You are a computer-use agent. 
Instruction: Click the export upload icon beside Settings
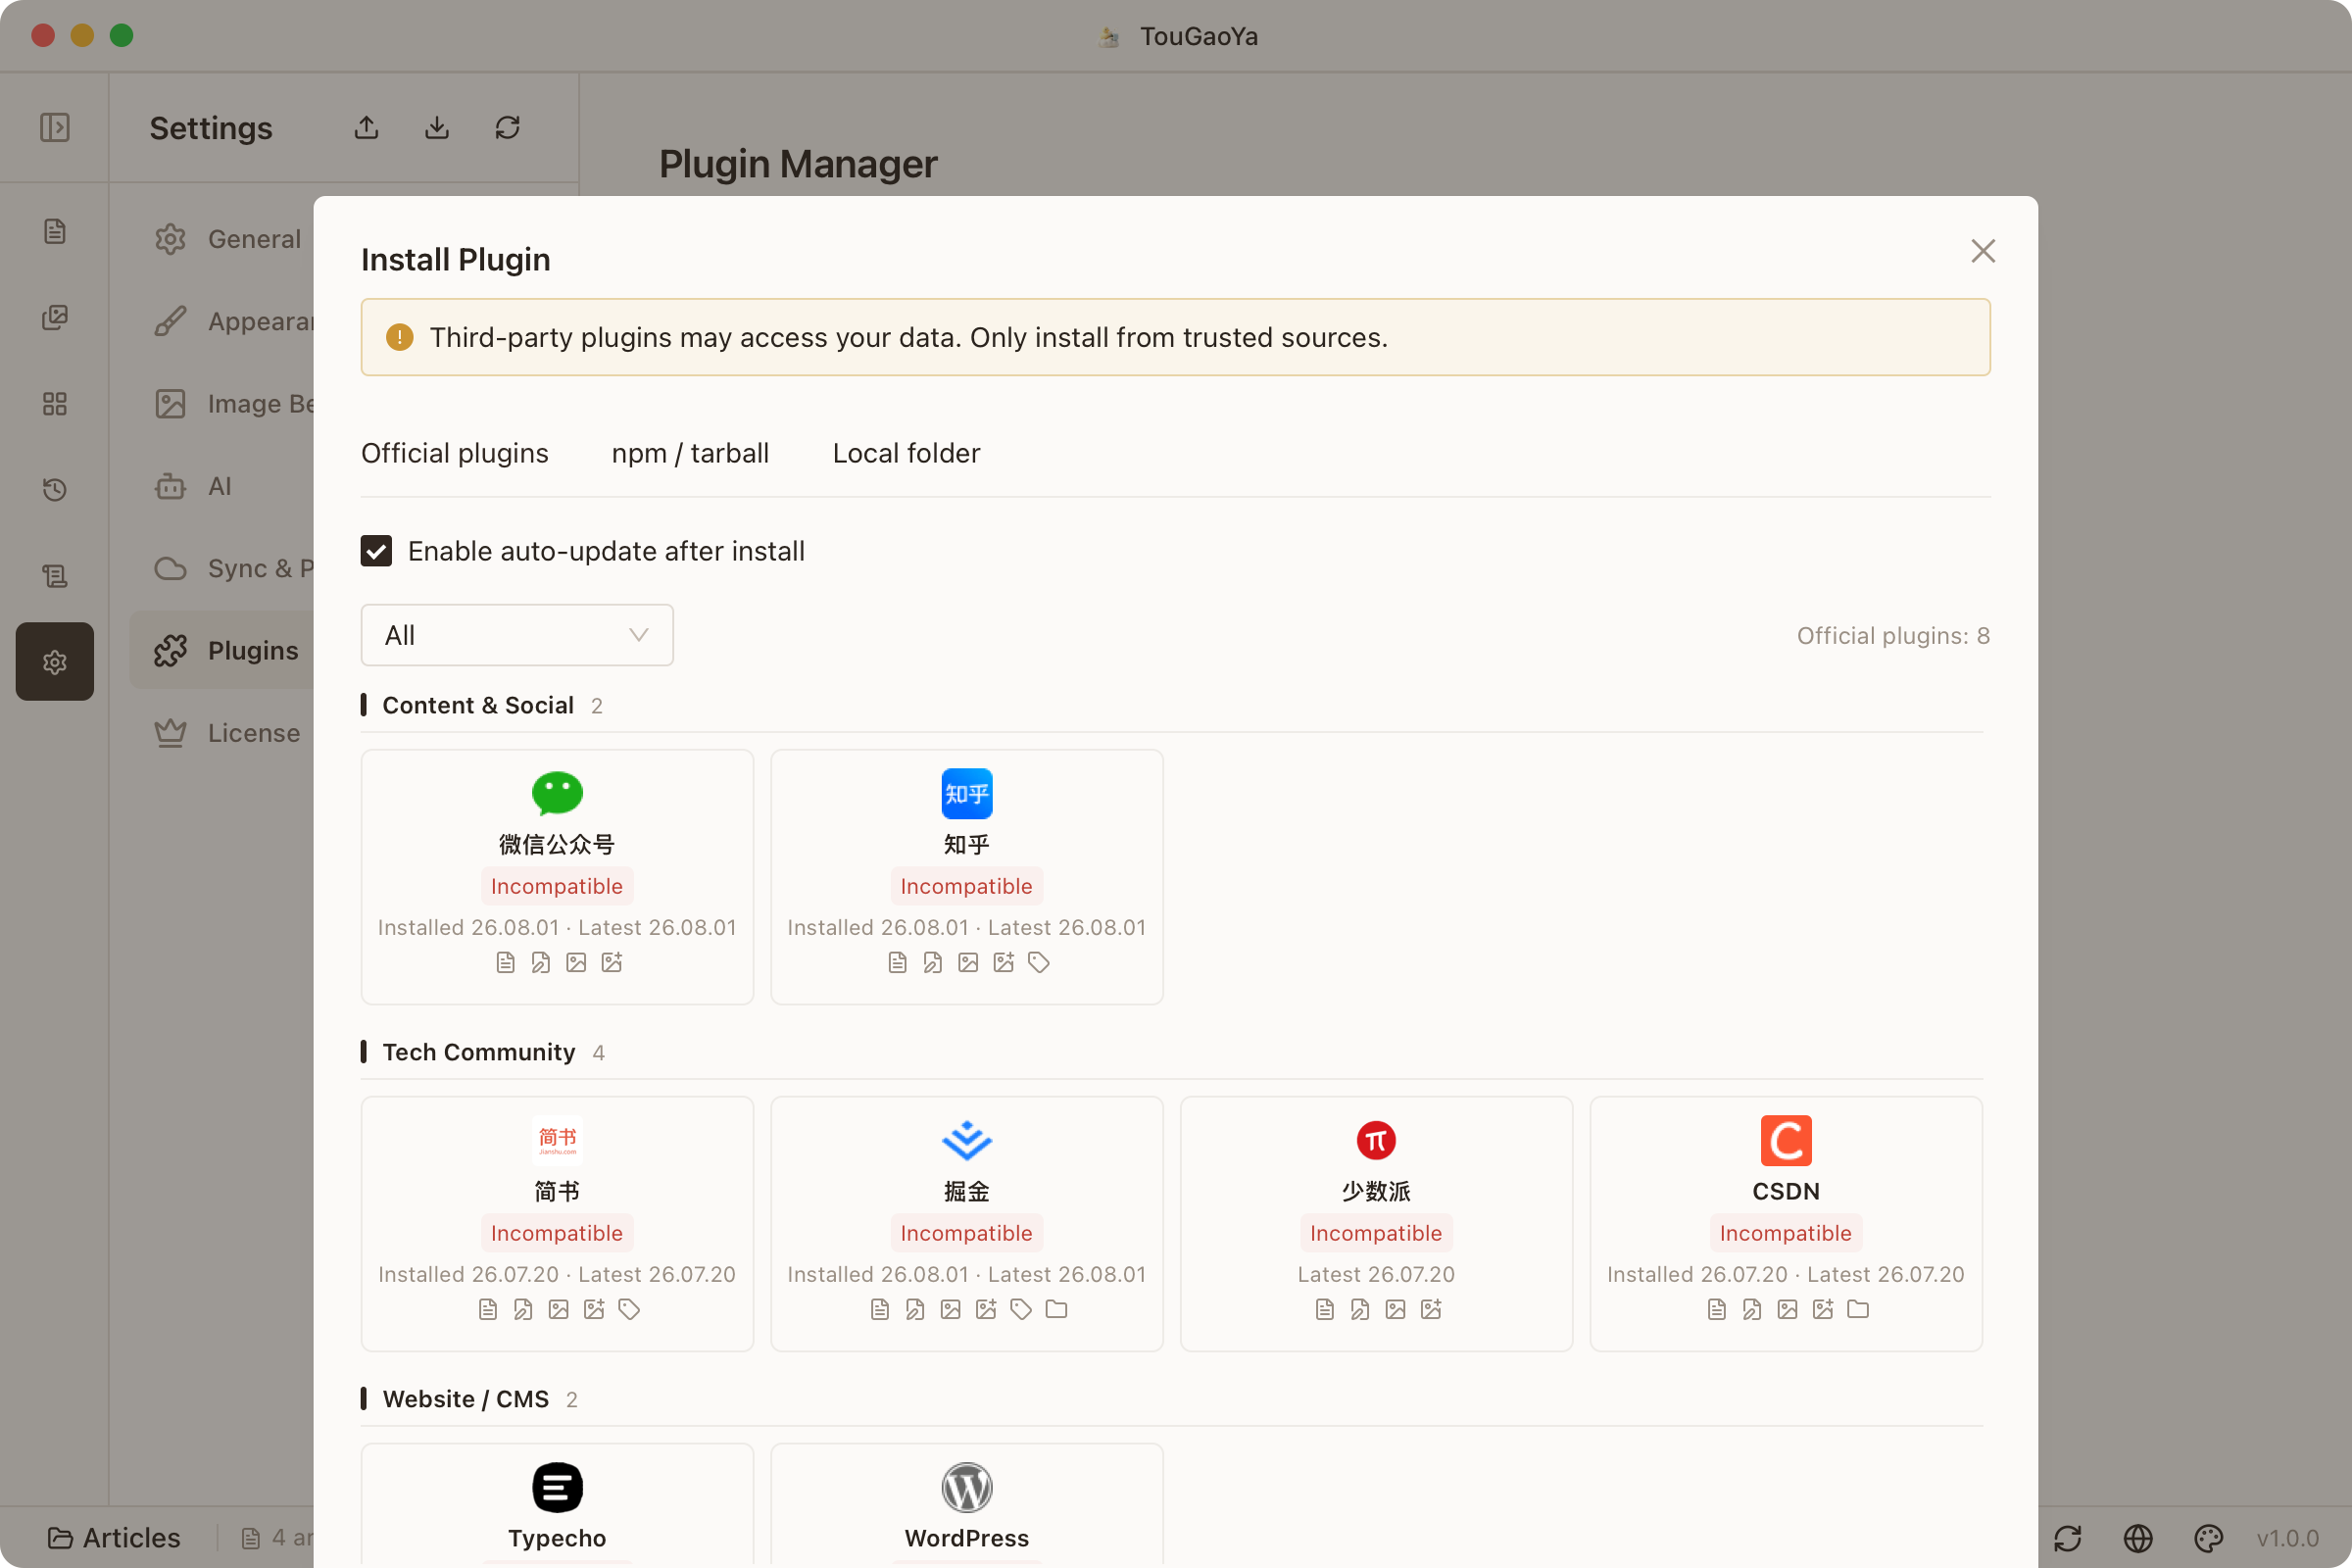366,127
